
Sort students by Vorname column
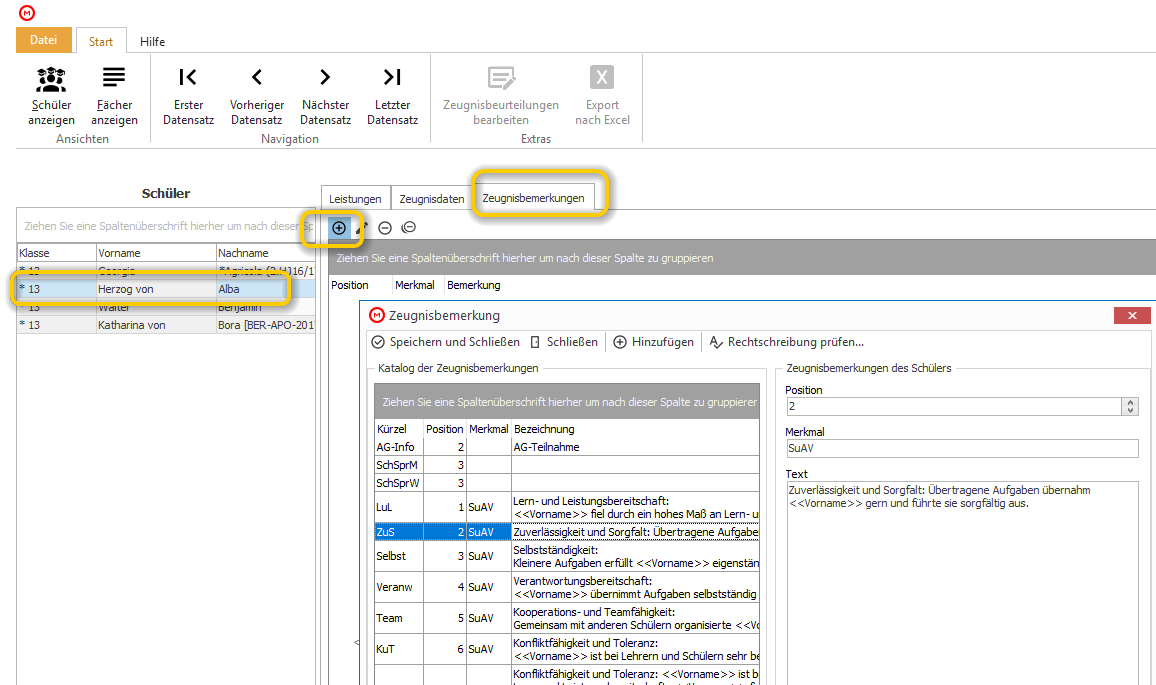pyautogui.click(x=156, y=253)
